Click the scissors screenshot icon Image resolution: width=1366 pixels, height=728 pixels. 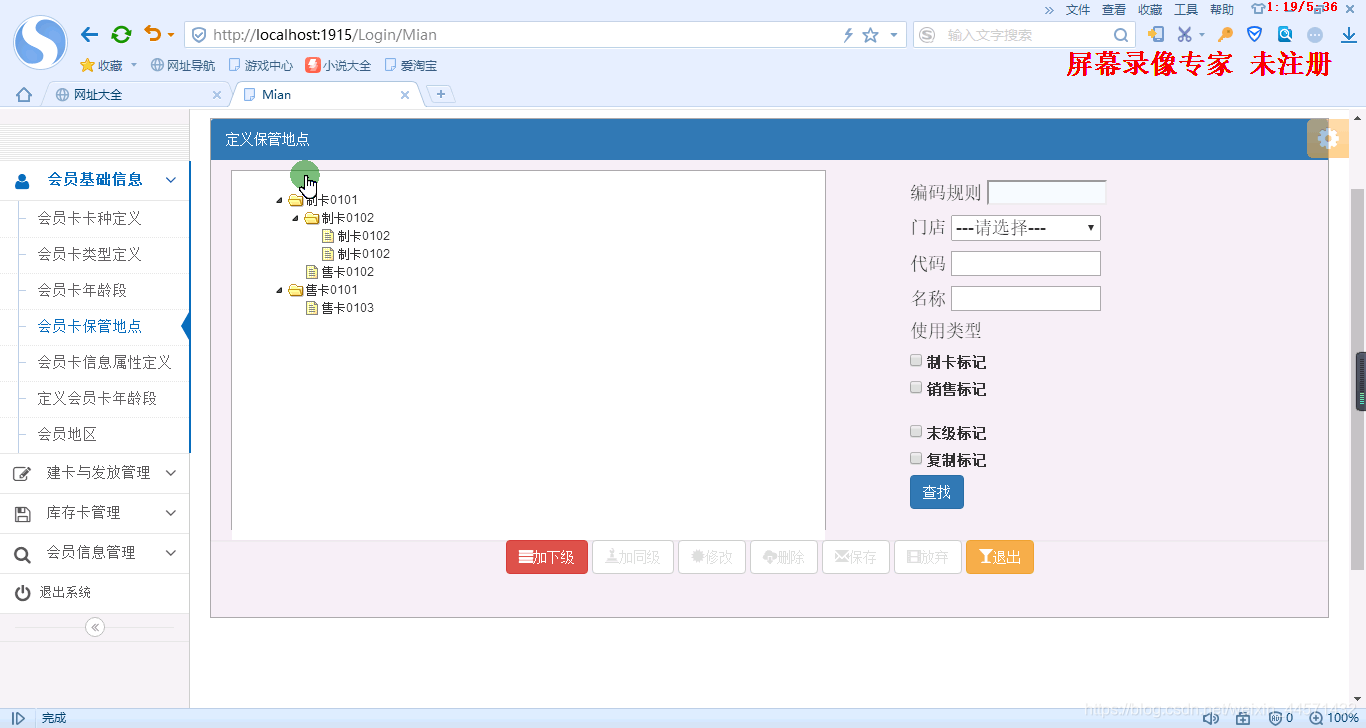1185,34
